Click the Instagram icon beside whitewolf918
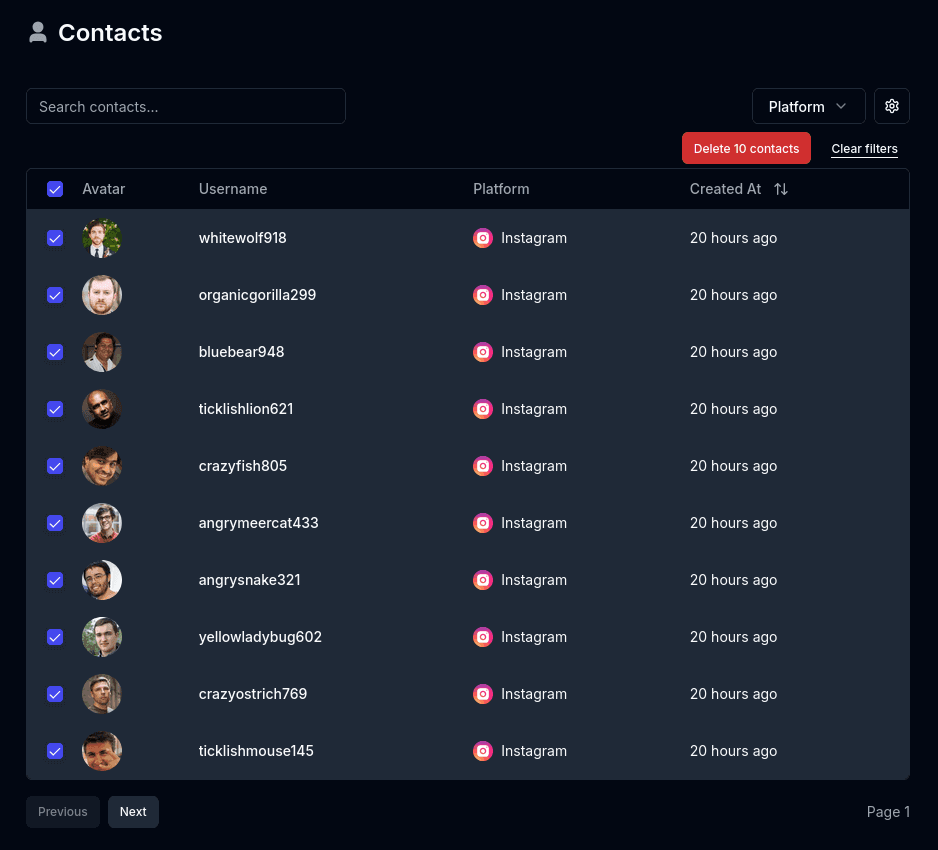The width and height of the screenshot is (938, 850). click(483, 238)
